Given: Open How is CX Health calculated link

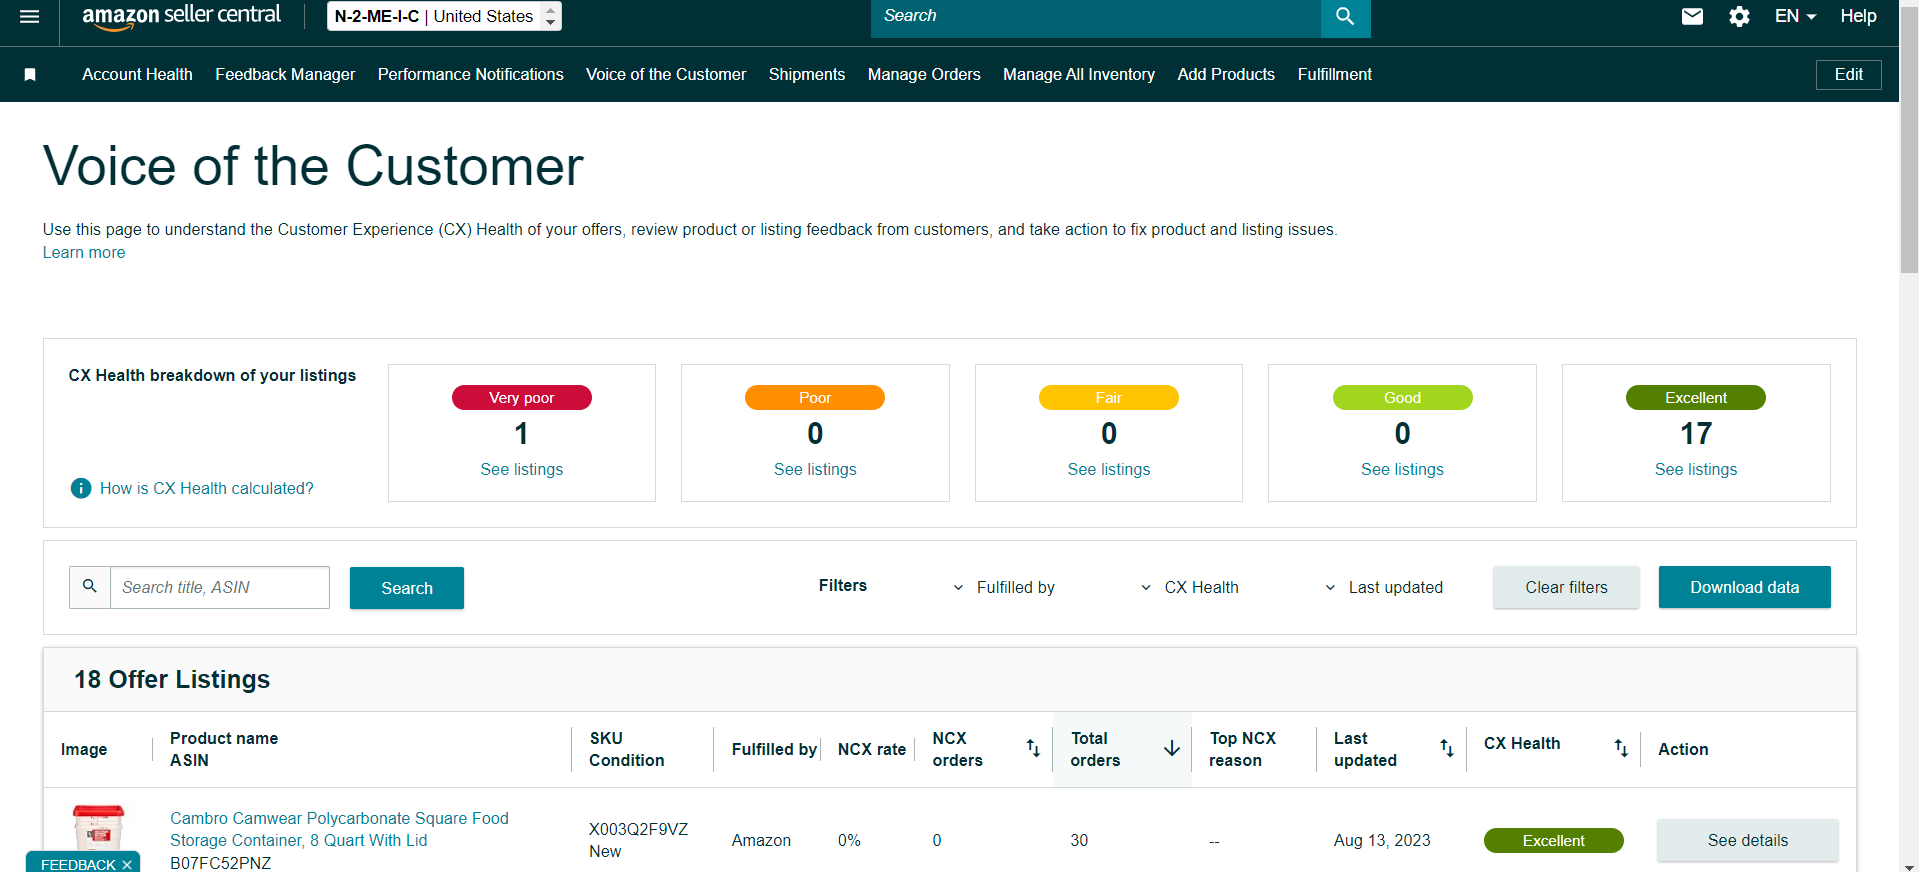Looking at the screenshot, I should coord(207,489).
